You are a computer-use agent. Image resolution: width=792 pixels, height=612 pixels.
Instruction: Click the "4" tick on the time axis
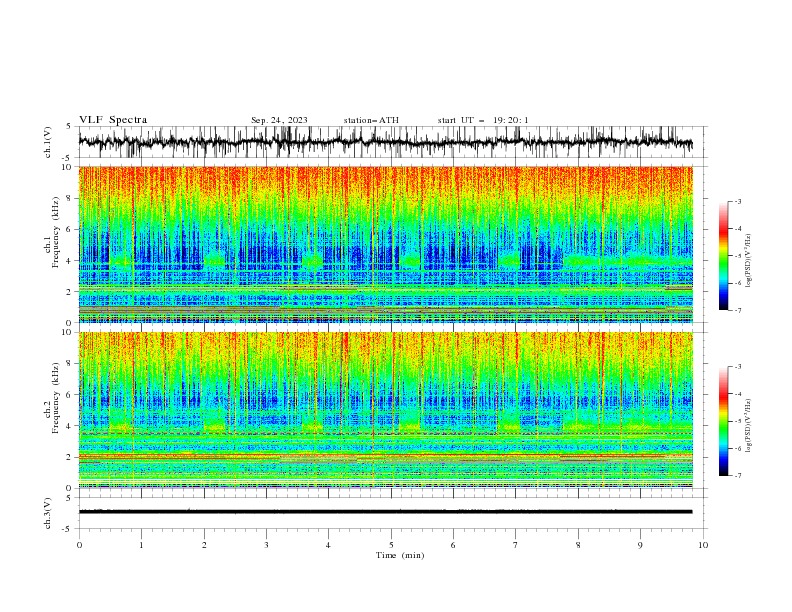(328, 545)
